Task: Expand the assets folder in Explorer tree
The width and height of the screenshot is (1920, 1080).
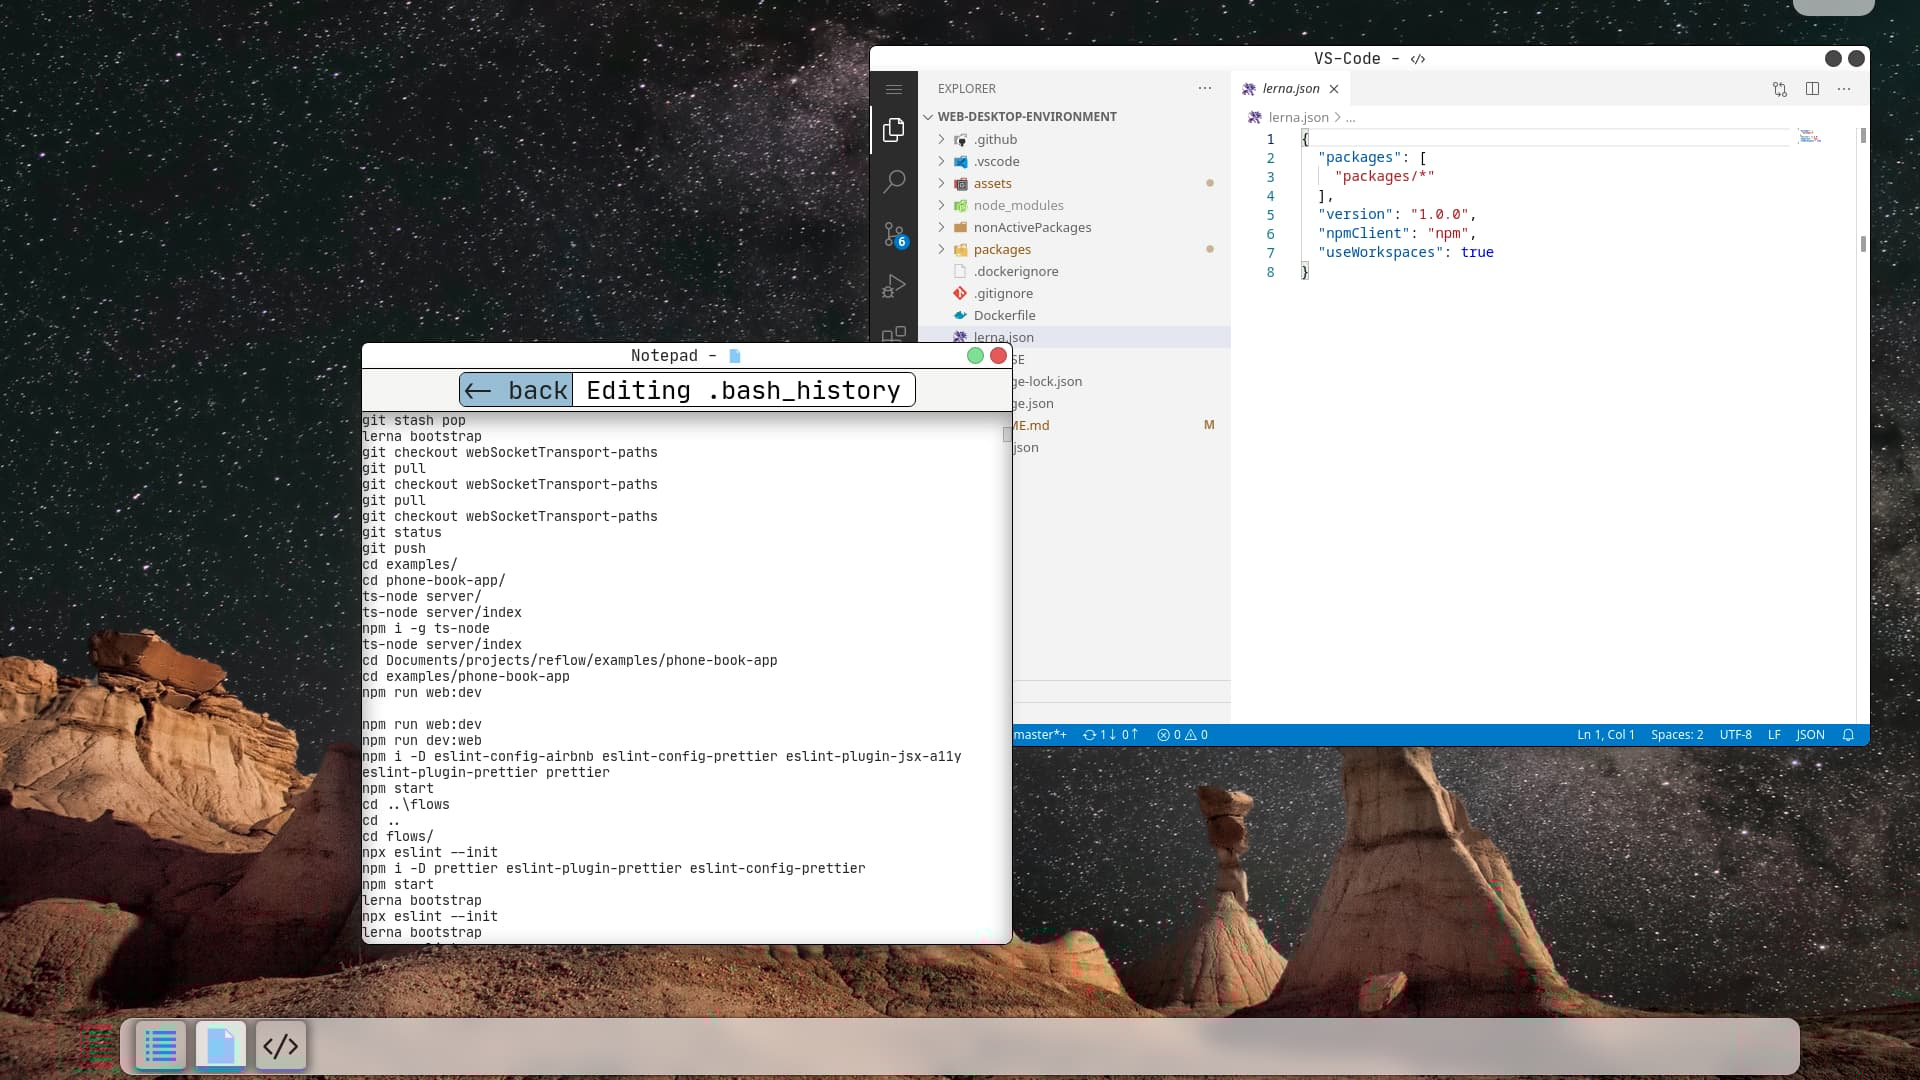Action: [x=993, y=183]
